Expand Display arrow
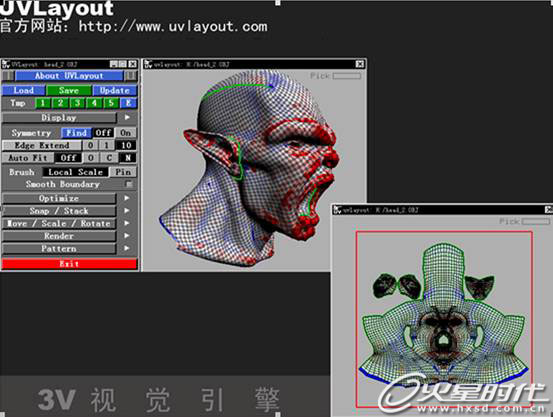This screenshot has height=417, width=553. (127, 117)
